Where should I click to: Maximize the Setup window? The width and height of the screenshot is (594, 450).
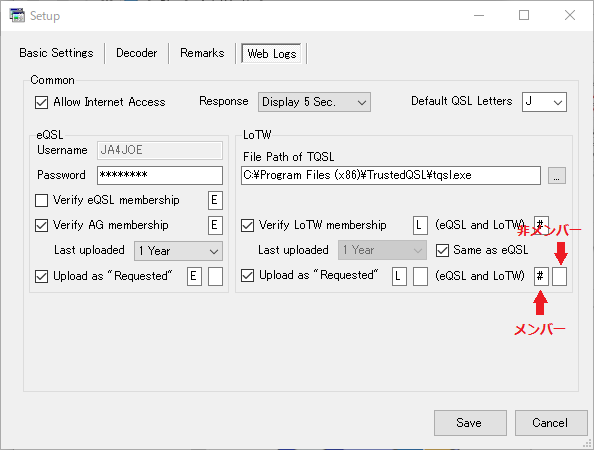click(x=524, y=16)
